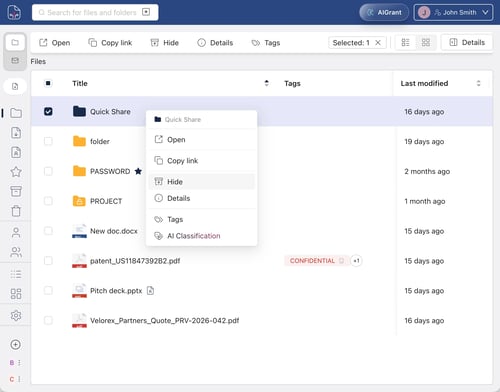This screenshot has height=392, width=500.
Task: Check the Velorex_Partners_Quote checkbox
Action: (48, 320)
